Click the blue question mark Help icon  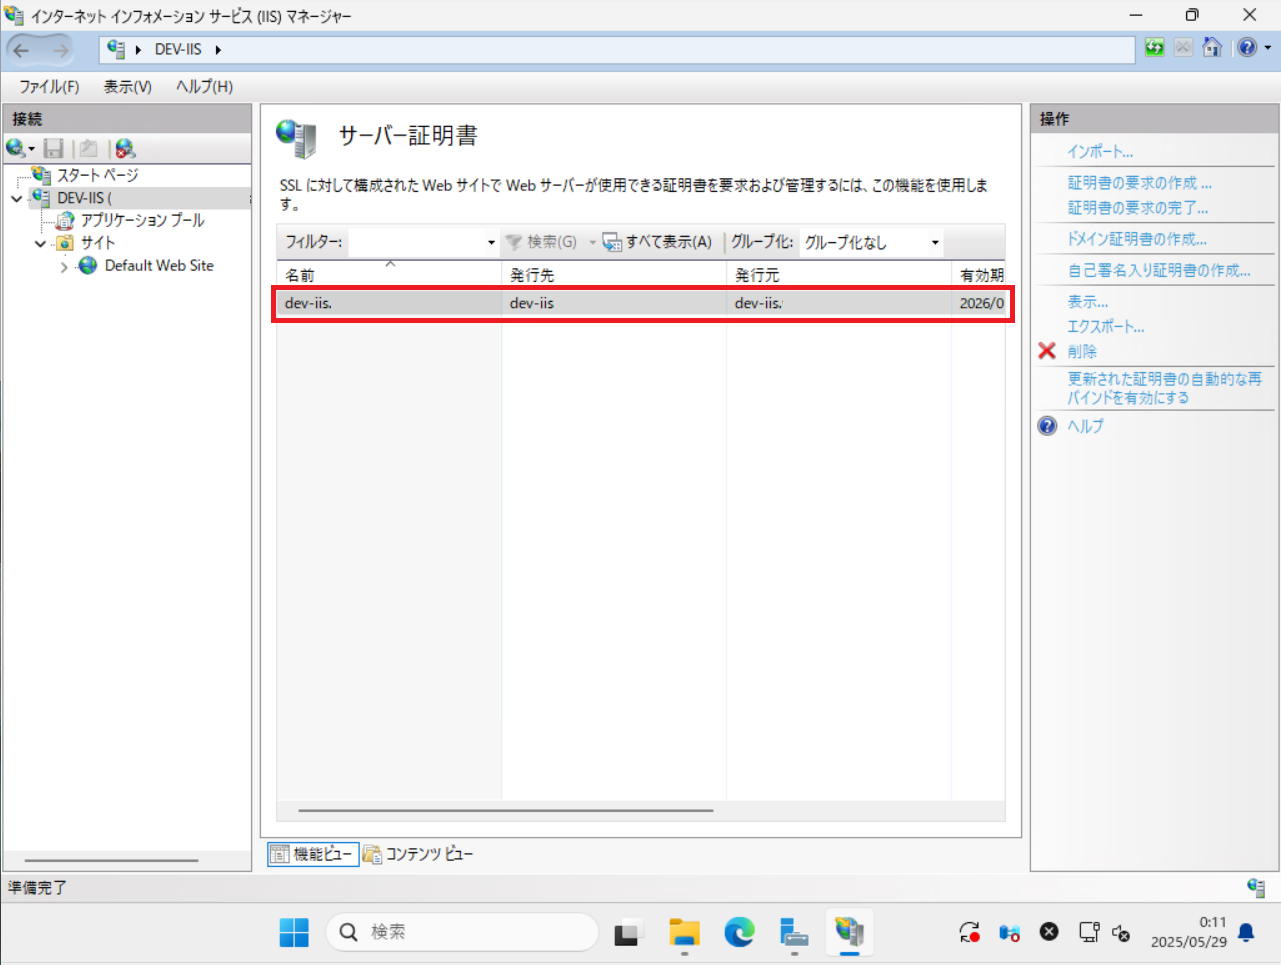point(1047,426)
